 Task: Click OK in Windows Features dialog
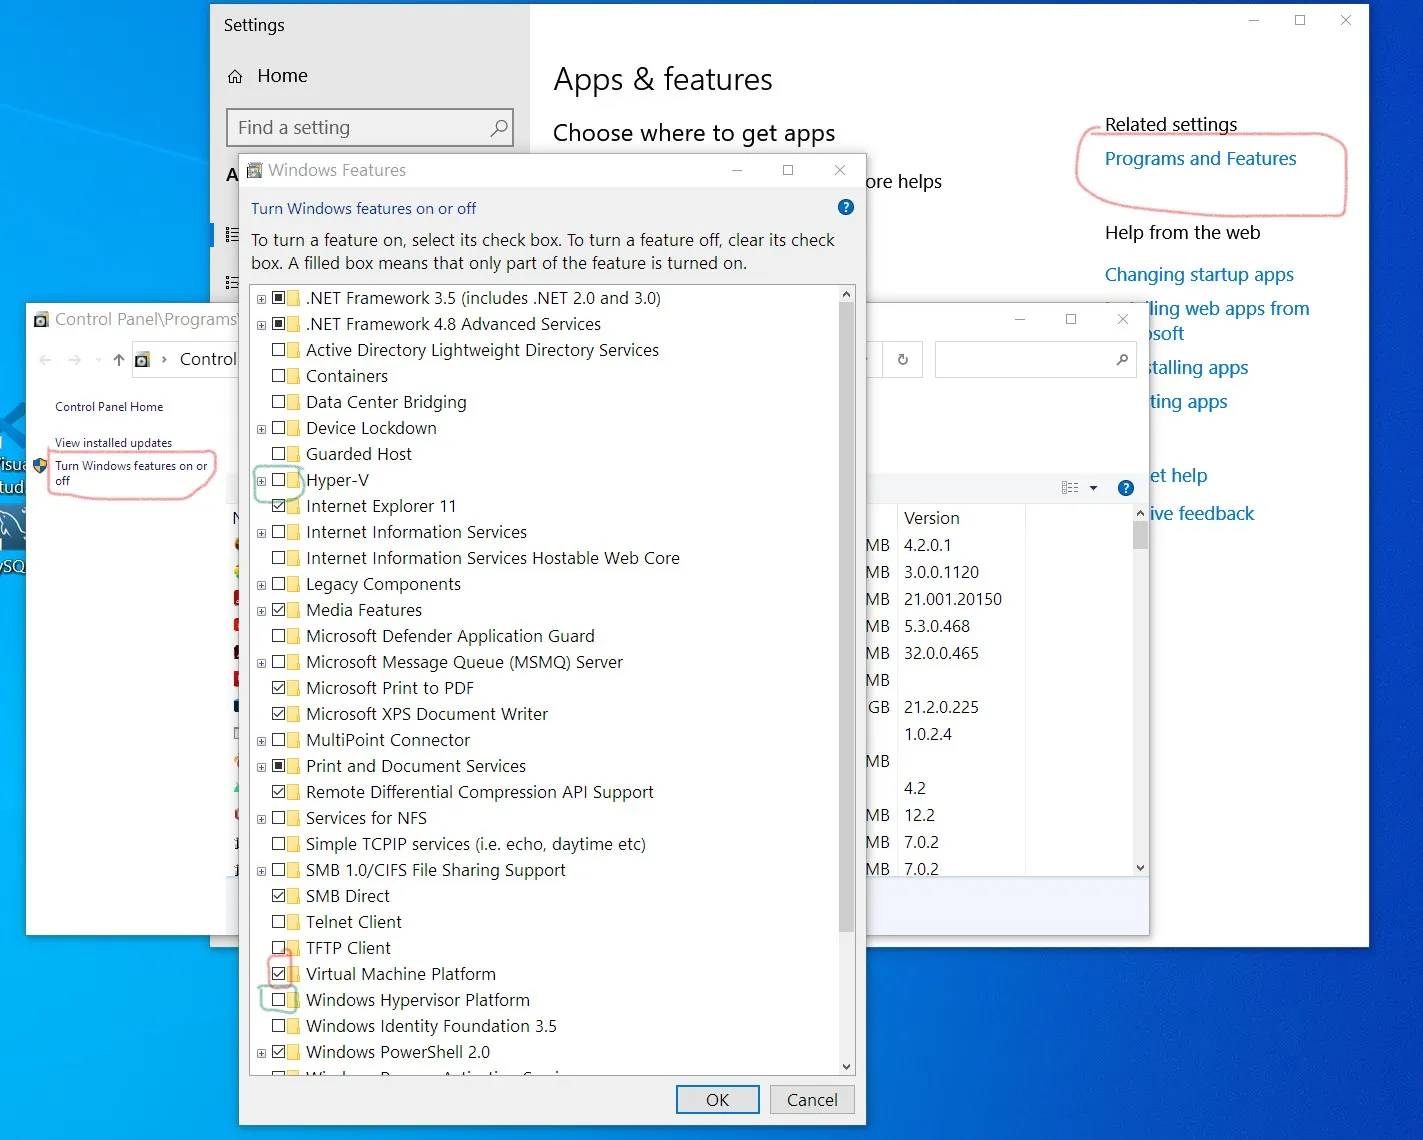click(x=717, y=1100)
